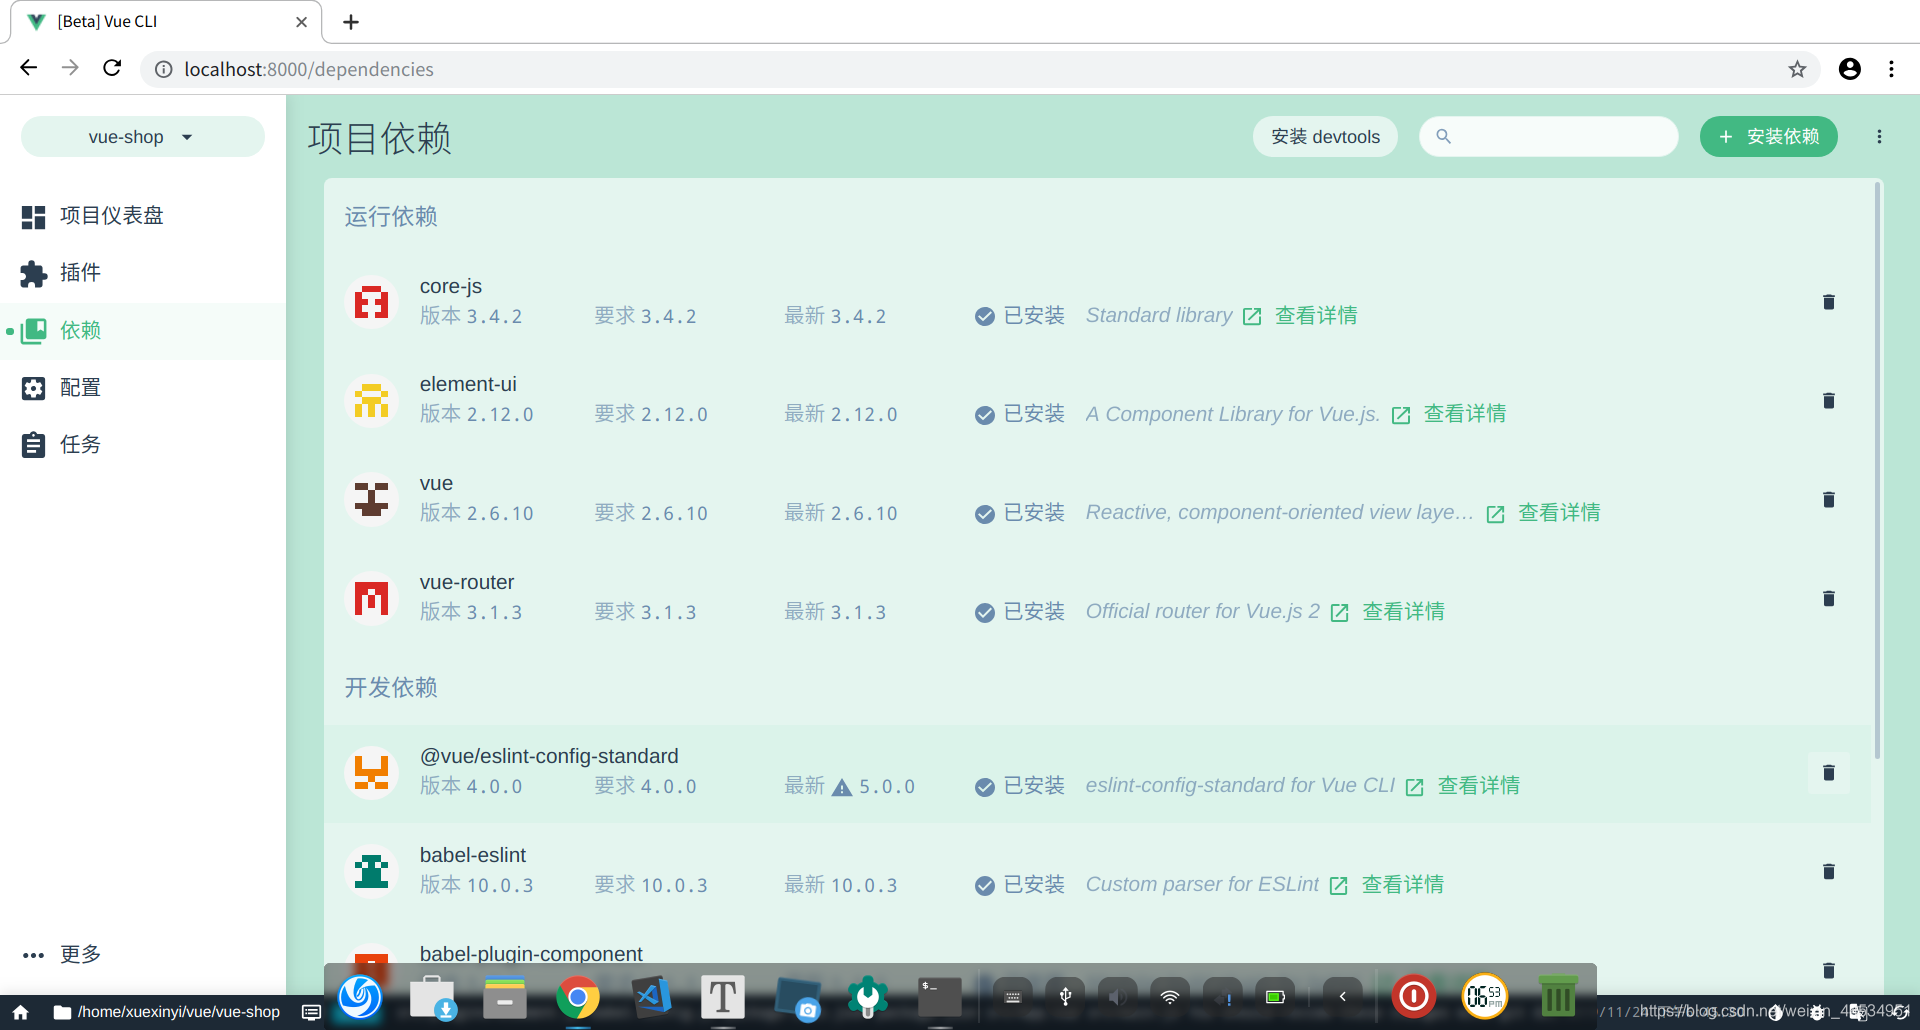Image resolution: width=1920 pixels, height=1030 pixels.
Task: Open external link icon for element-ui description
Action: [x=1401, y=416]
